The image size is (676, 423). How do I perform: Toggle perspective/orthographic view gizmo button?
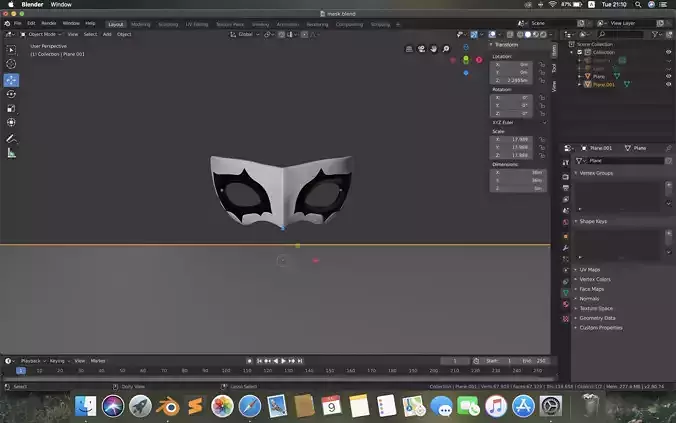409,49
